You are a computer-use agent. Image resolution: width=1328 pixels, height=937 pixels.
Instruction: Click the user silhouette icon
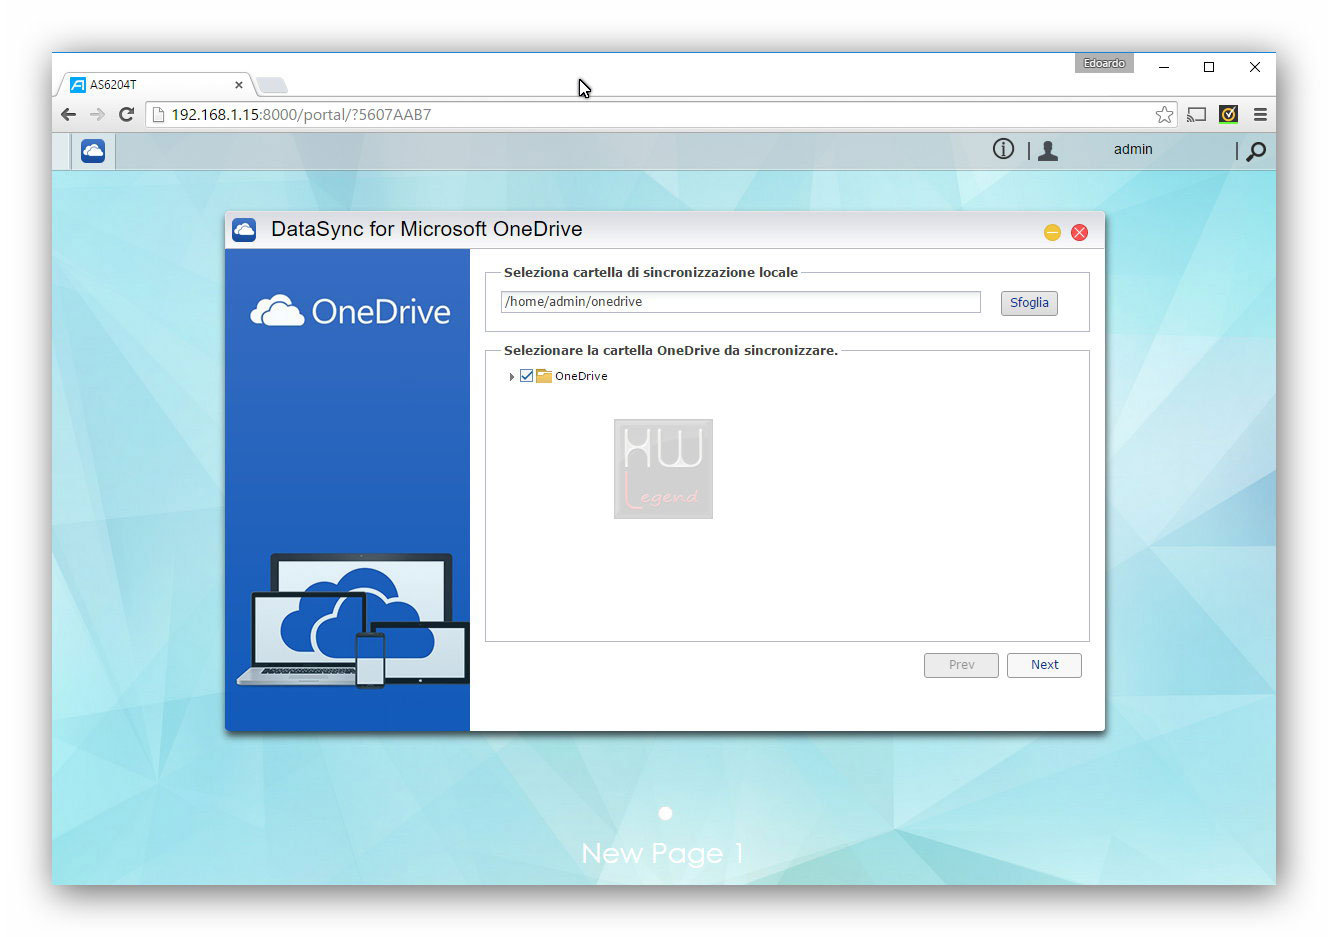coord(1048,150)
